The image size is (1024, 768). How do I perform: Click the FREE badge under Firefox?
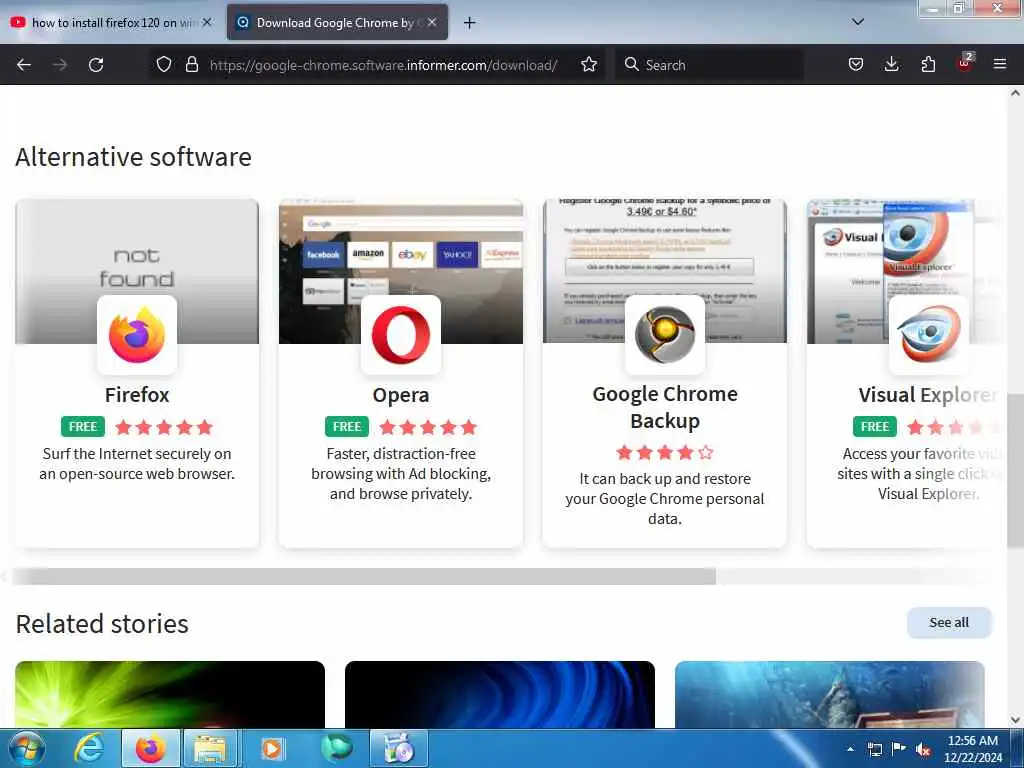(x=83, y=426)
